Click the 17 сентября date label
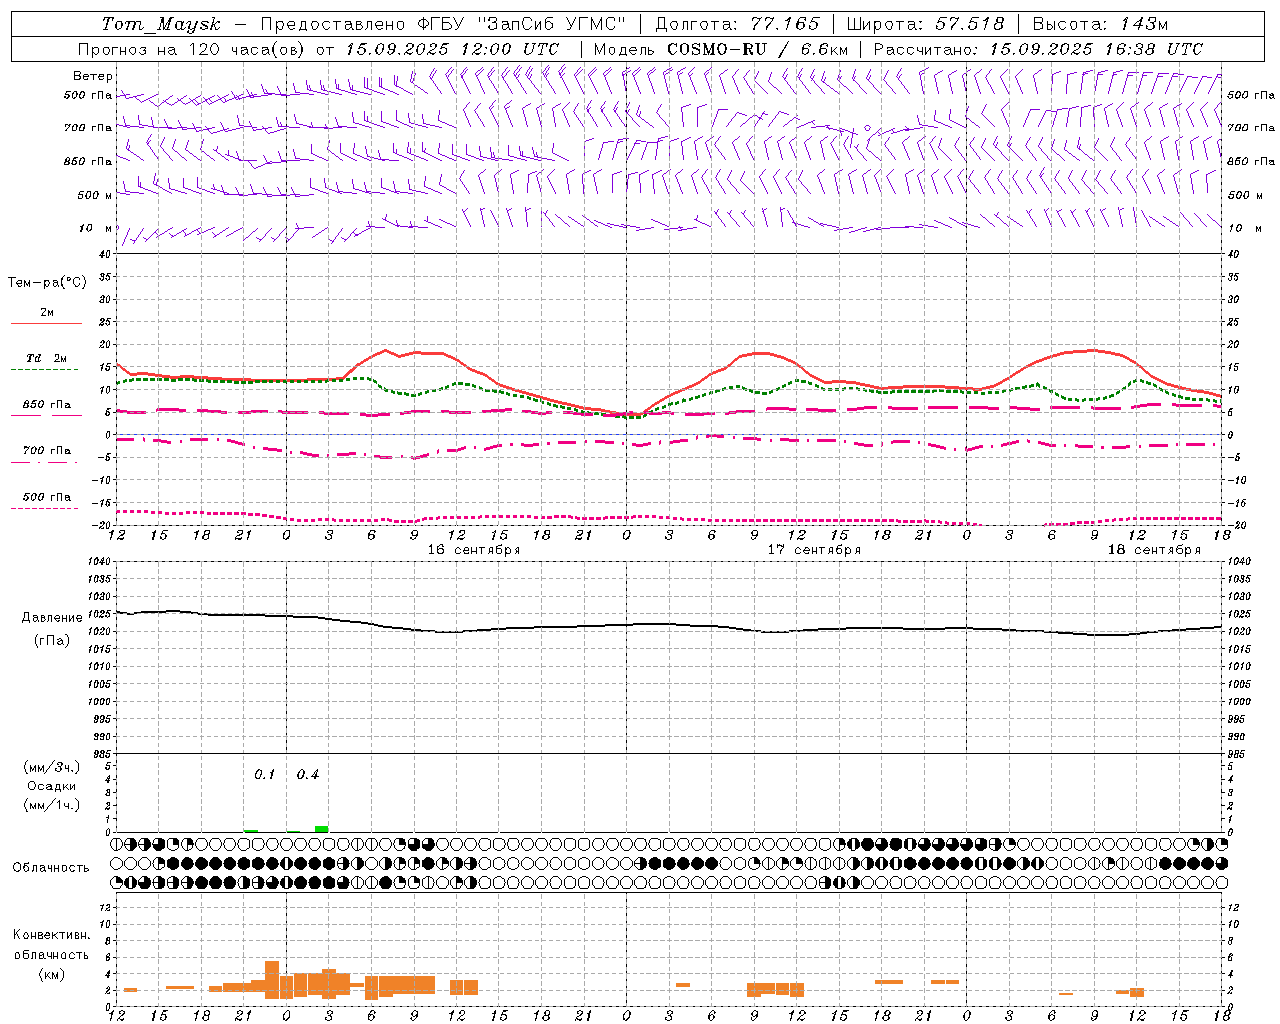Viewport: 1280px width, 1024px height. point(814,550)
